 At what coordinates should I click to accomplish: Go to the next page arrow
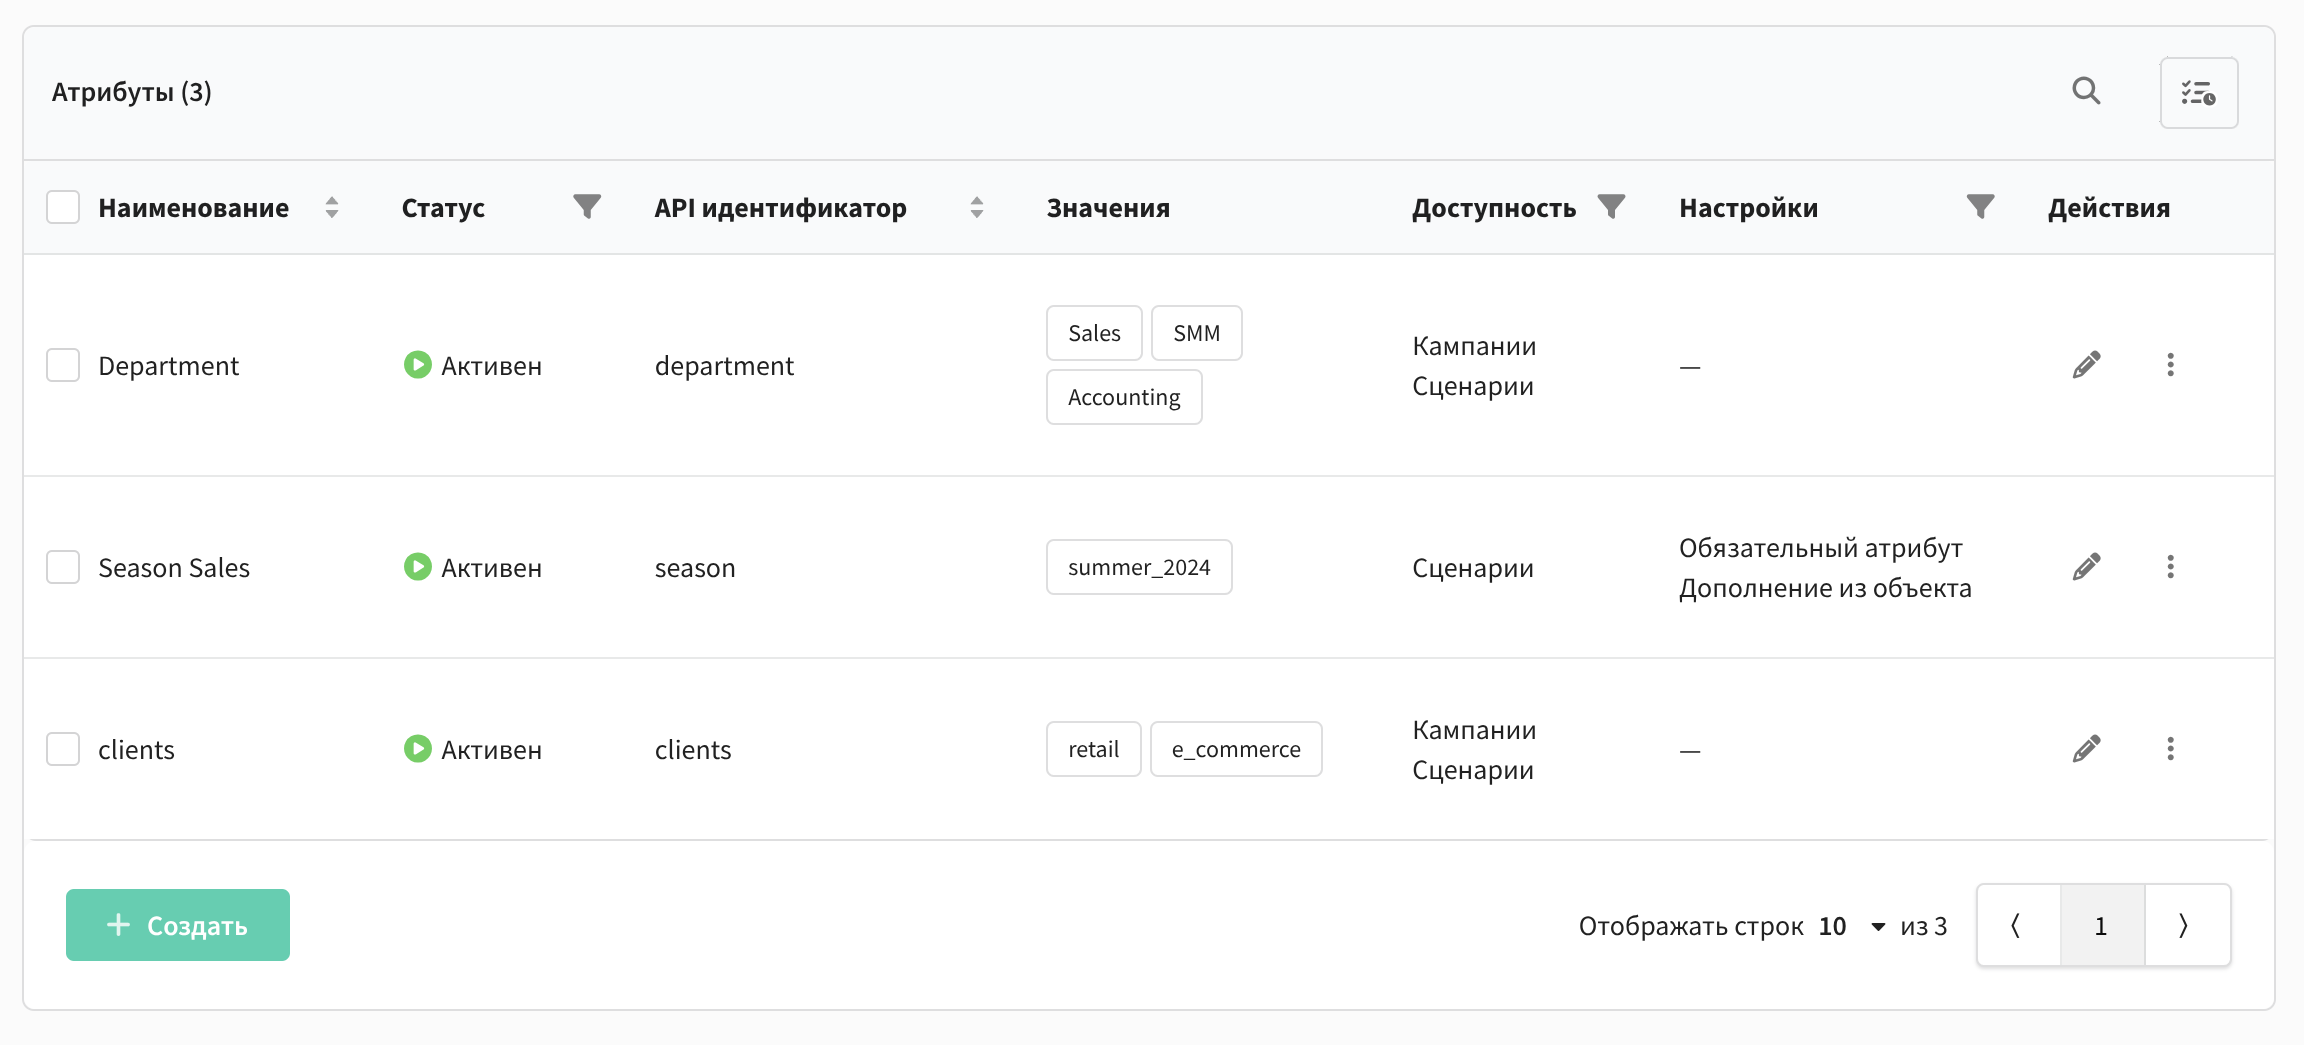[x=2184, y=926]
